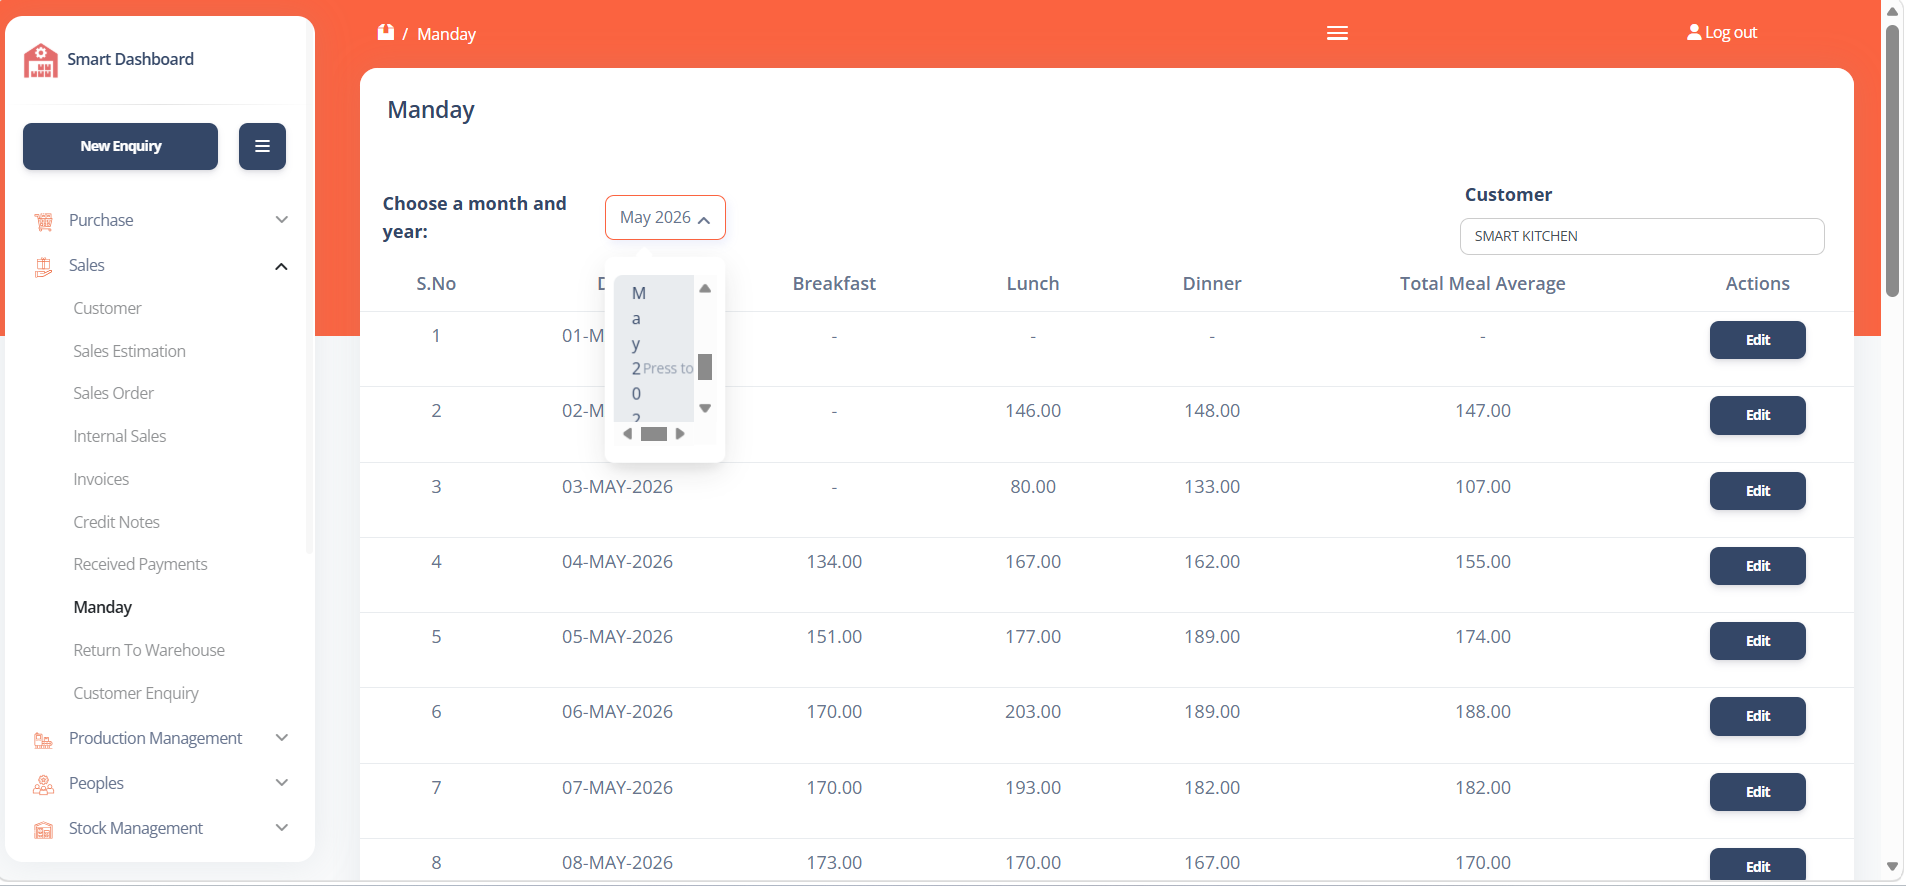Click the Stock Management icon
Viewport: 1906px width, 886px height.
point(43,830)
